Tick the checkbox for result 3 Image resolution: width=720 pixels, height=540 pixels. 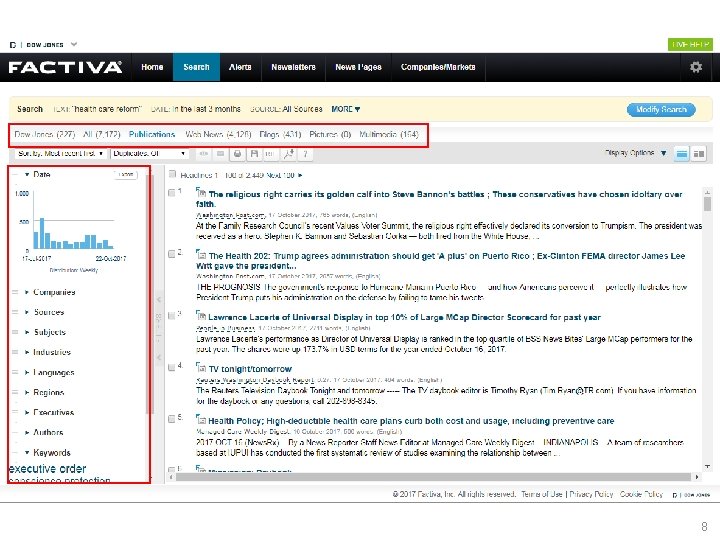[x=172, y=315]
